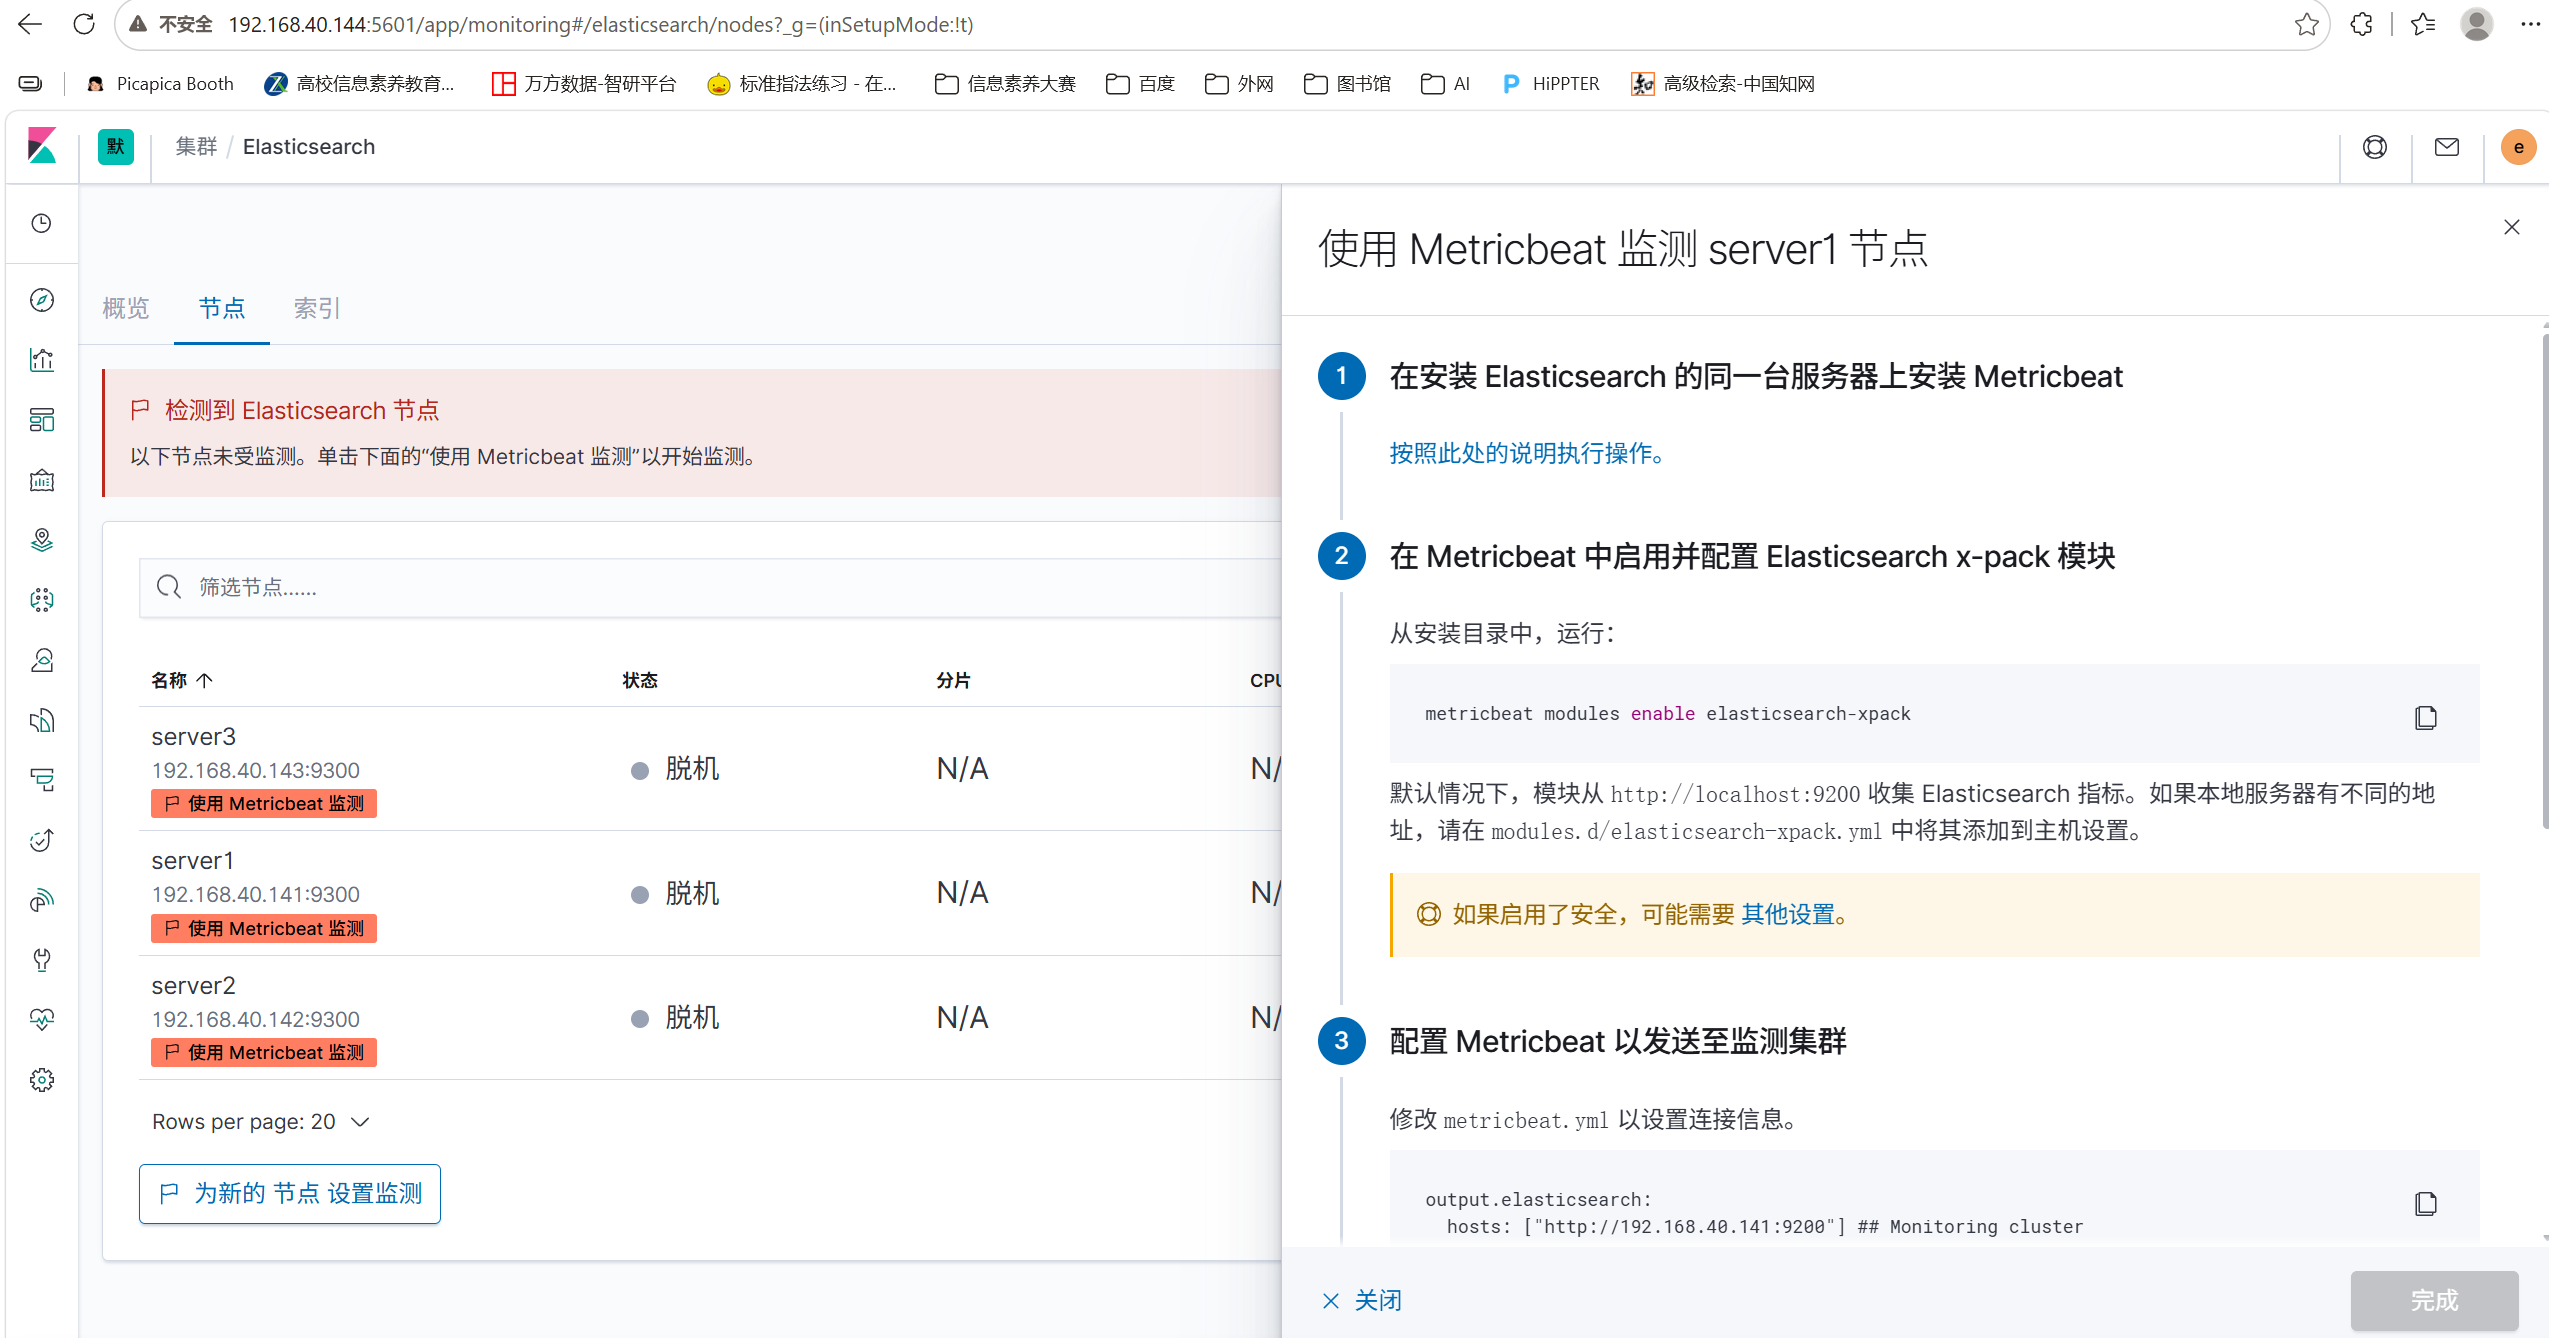Copy the output.elasticsearch config snippet
This screenshot has height=1338, width=2549.
pyautogui.click(x=2425, y=1203)
